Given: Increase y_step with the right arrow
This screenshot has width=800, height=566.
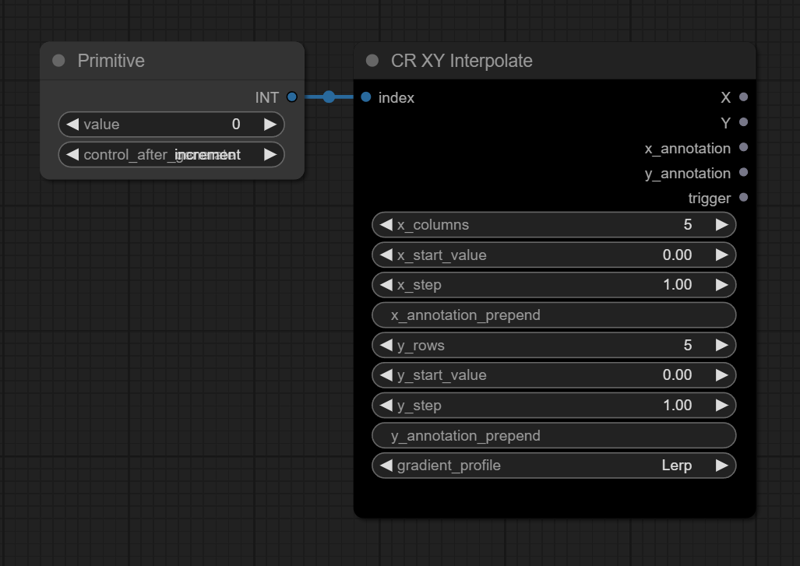Looking at the screenshot, I should tap(721, 405).
